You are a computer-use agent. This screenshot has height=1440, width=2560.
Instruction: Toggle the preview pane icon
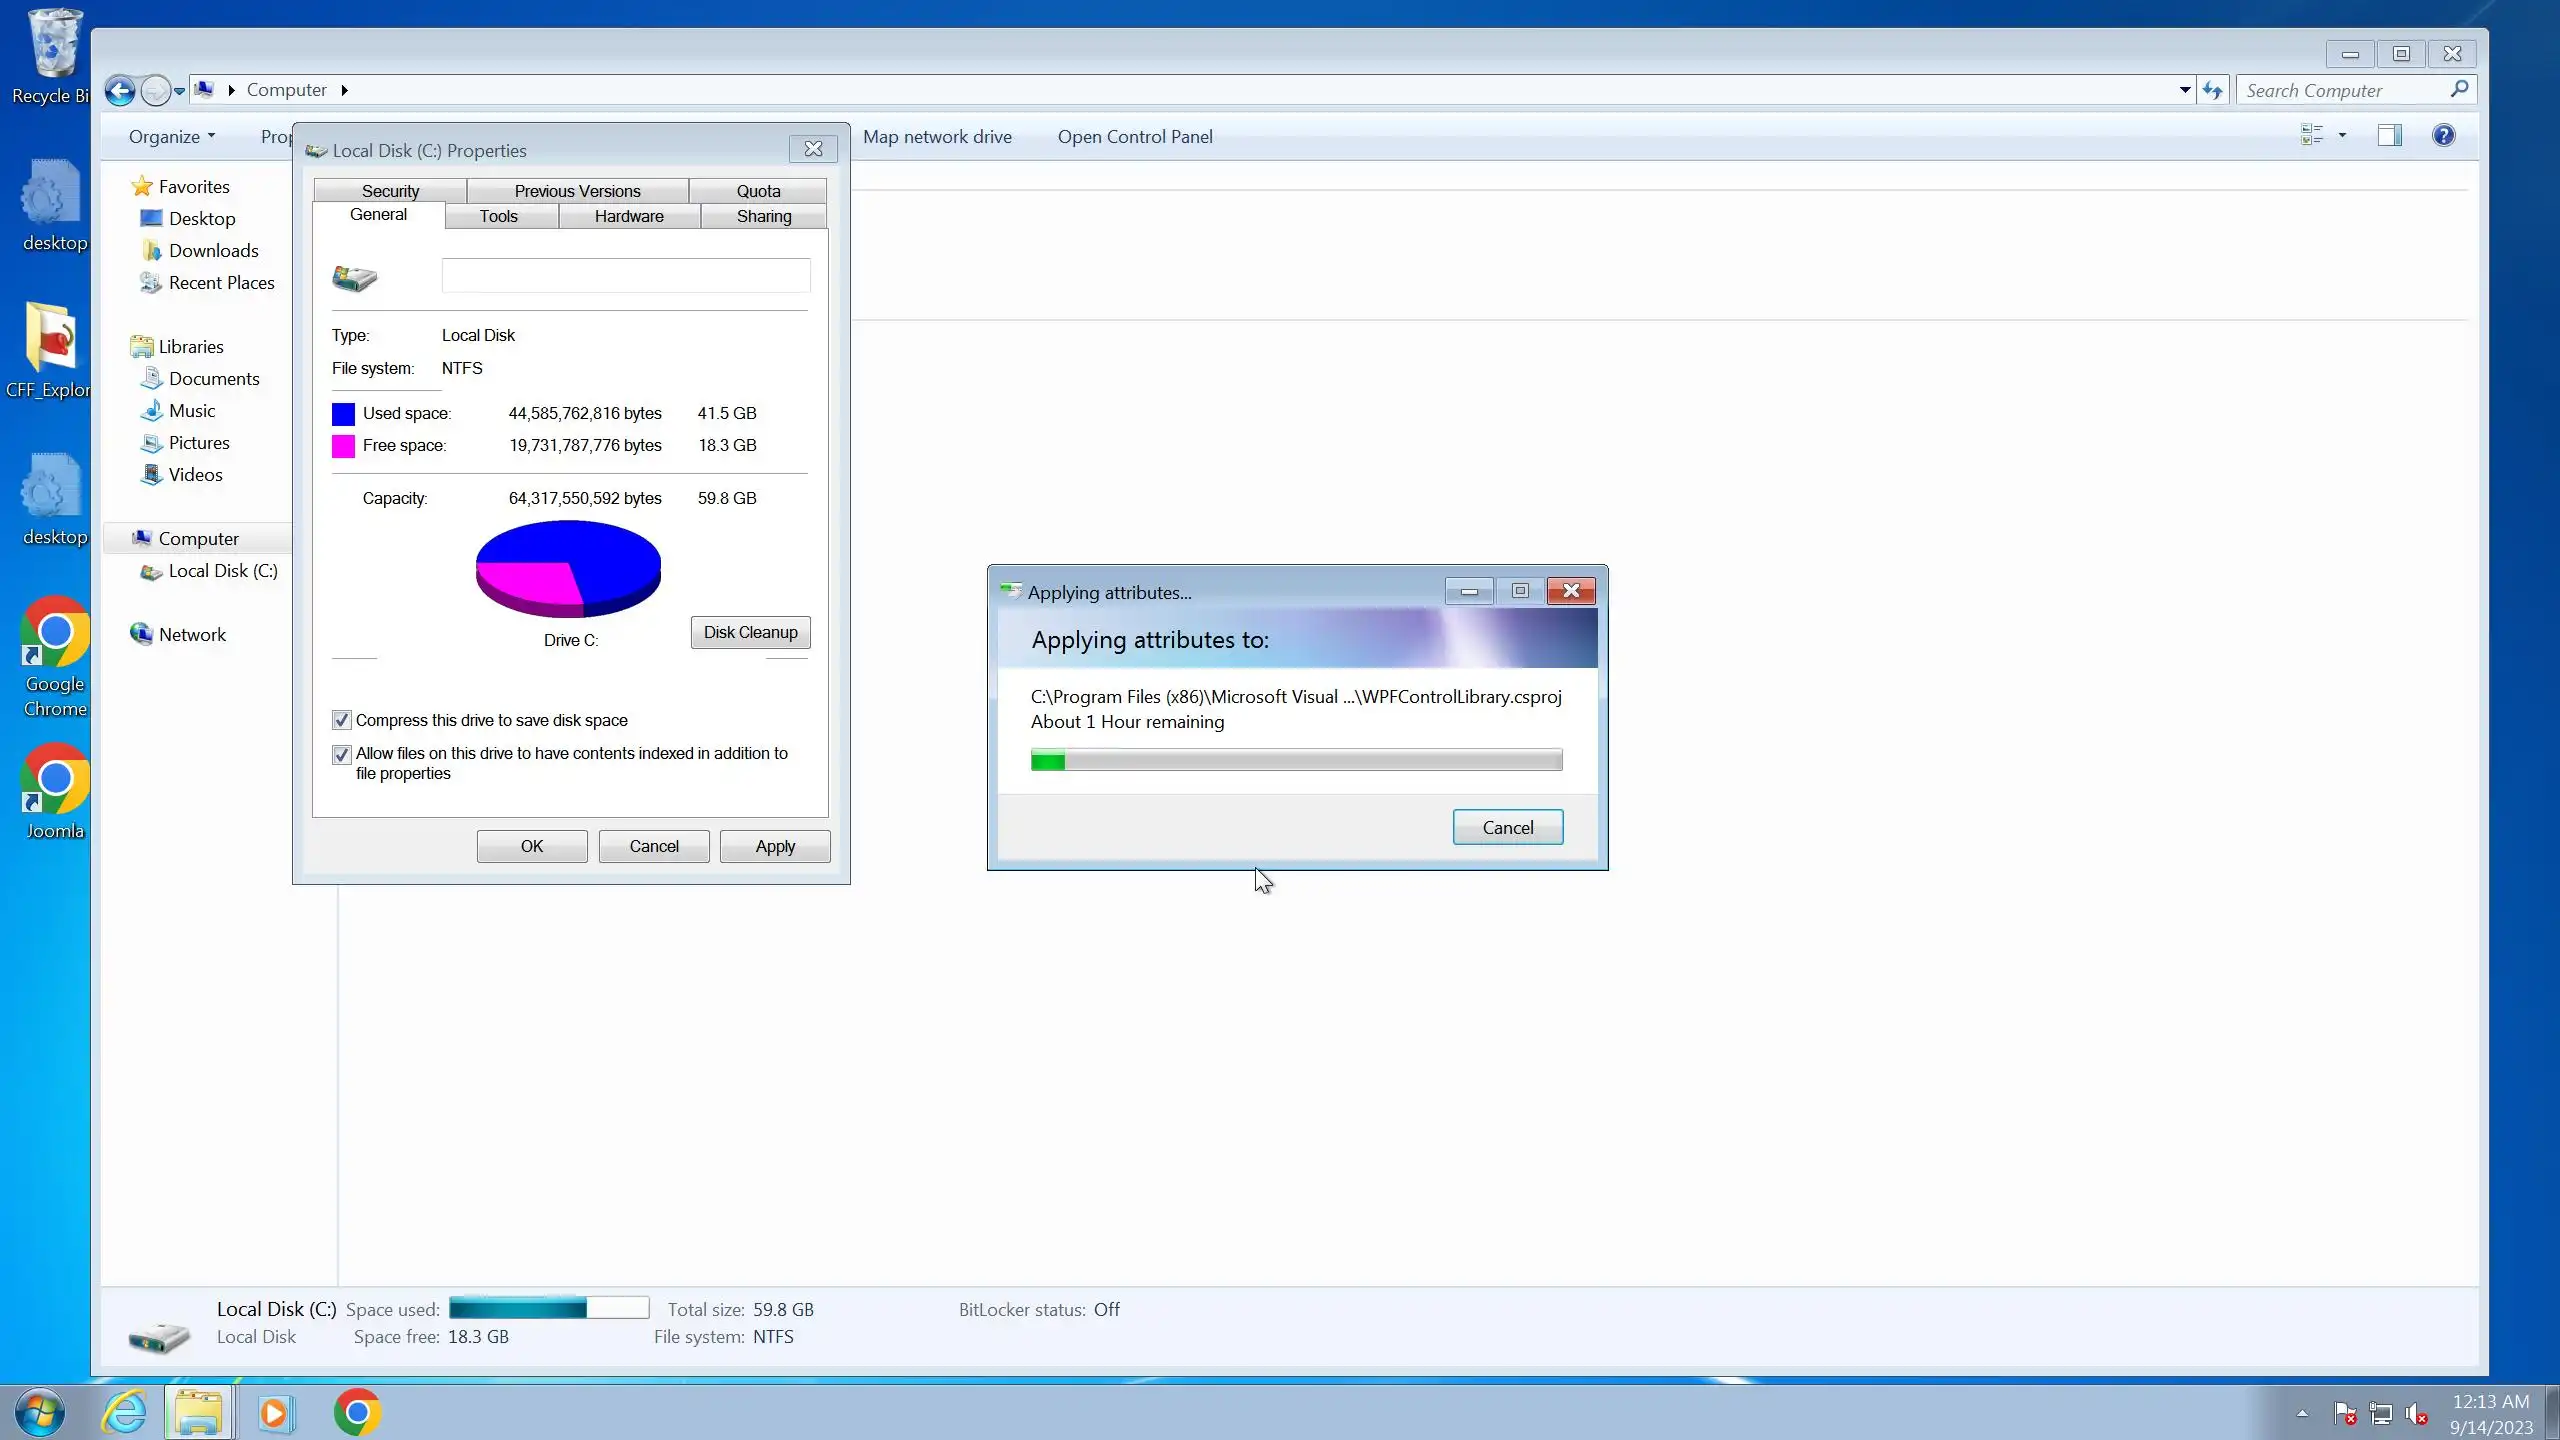pos(2389,136)
